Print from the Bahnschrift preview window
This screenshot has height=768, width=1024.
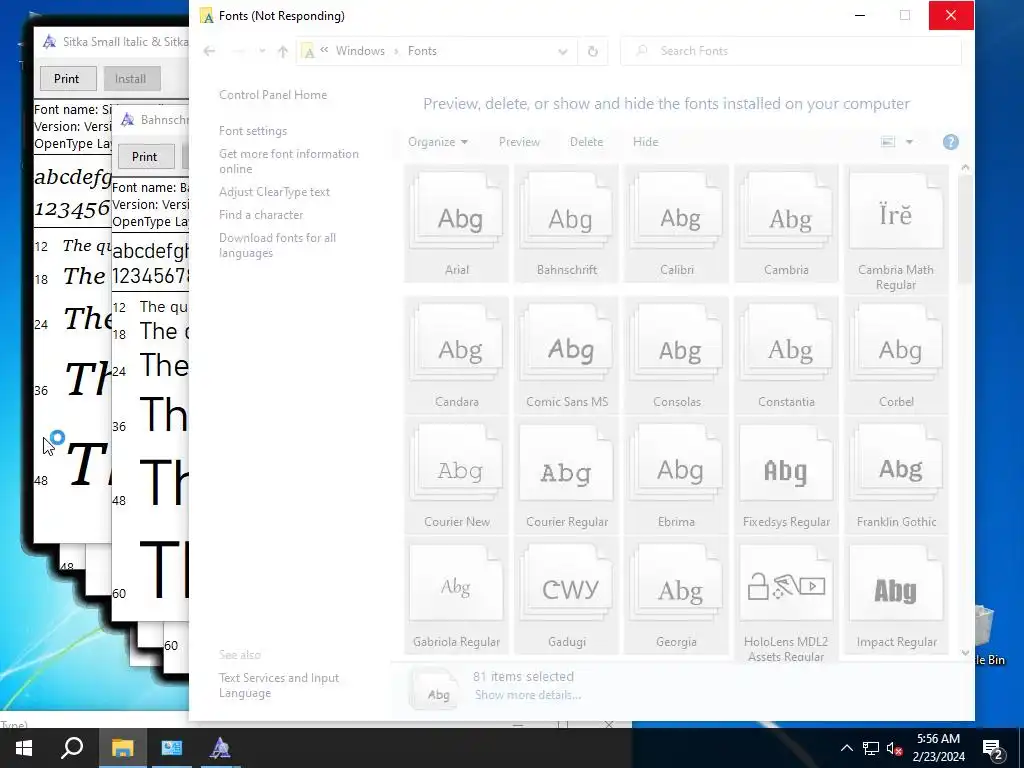pos(144,157)
